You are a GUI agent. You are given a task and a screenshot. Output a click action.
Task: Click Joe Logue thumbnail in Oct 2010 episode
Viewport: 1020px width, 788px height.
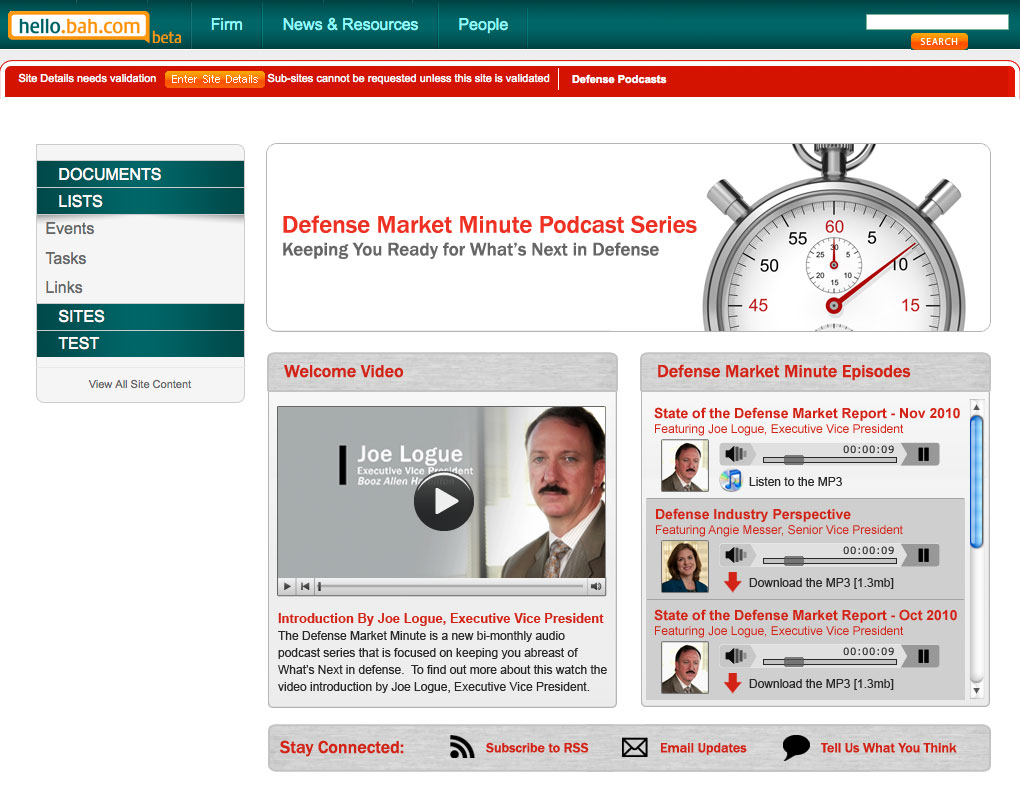pyautogui.click(x=684, y=667)
